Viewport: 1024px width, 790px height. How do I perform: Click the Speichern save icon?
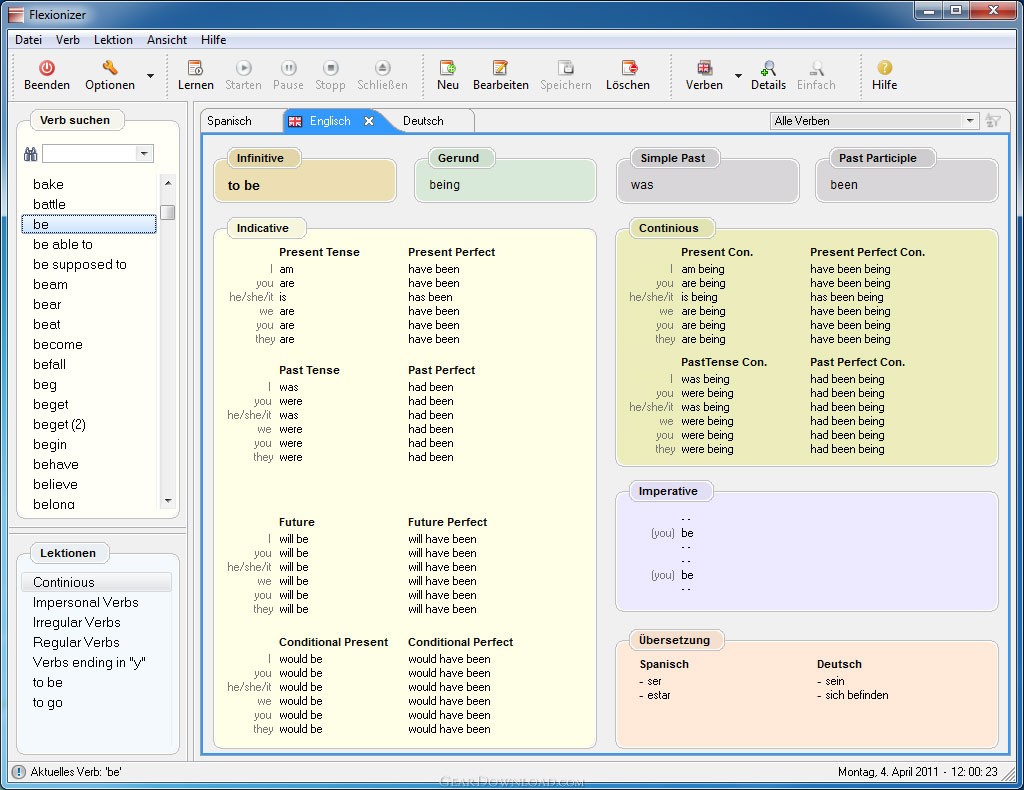click(566, 68)
